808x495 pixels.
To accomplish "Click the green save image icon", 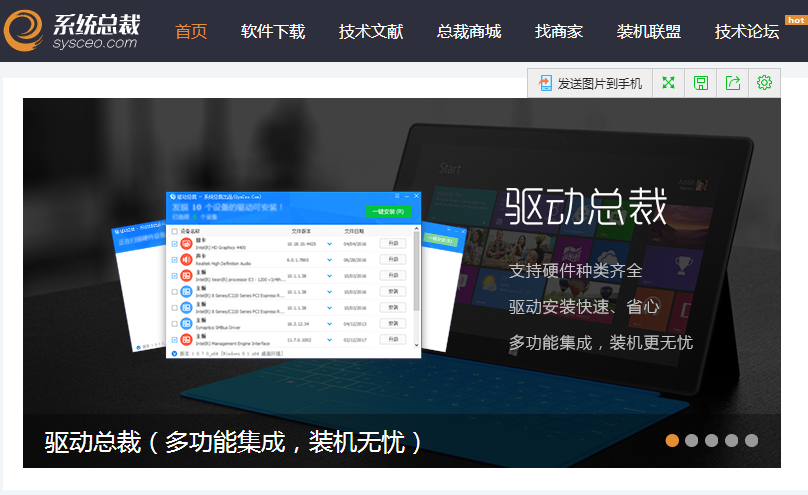I will pyautogui.click(x=701, y=82).
